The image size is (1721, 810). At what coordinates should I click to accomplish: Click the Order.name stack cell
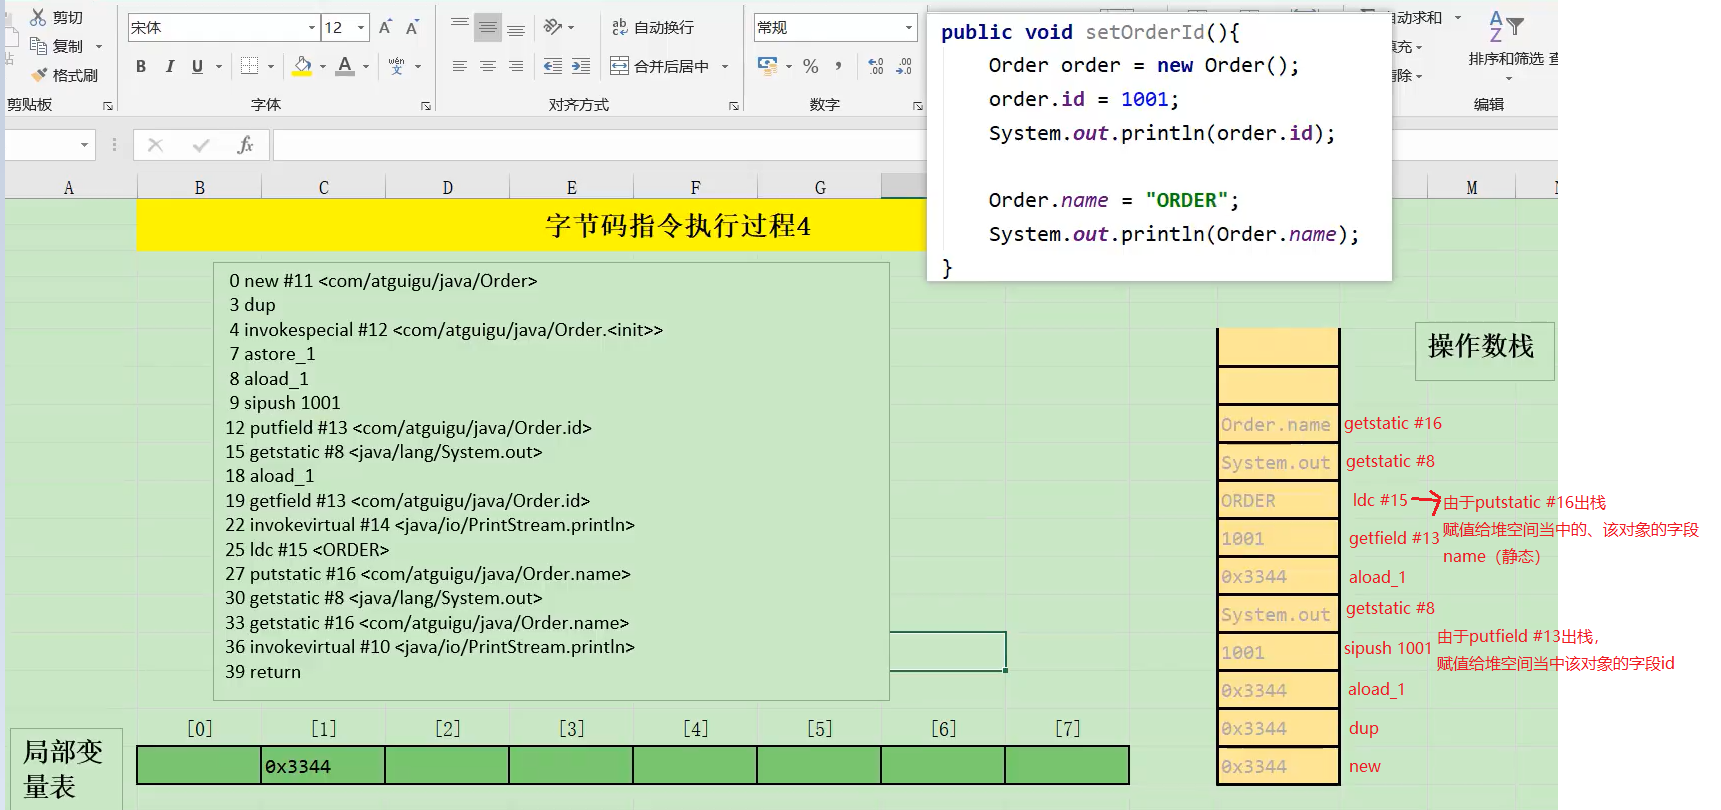(1278, 424)
